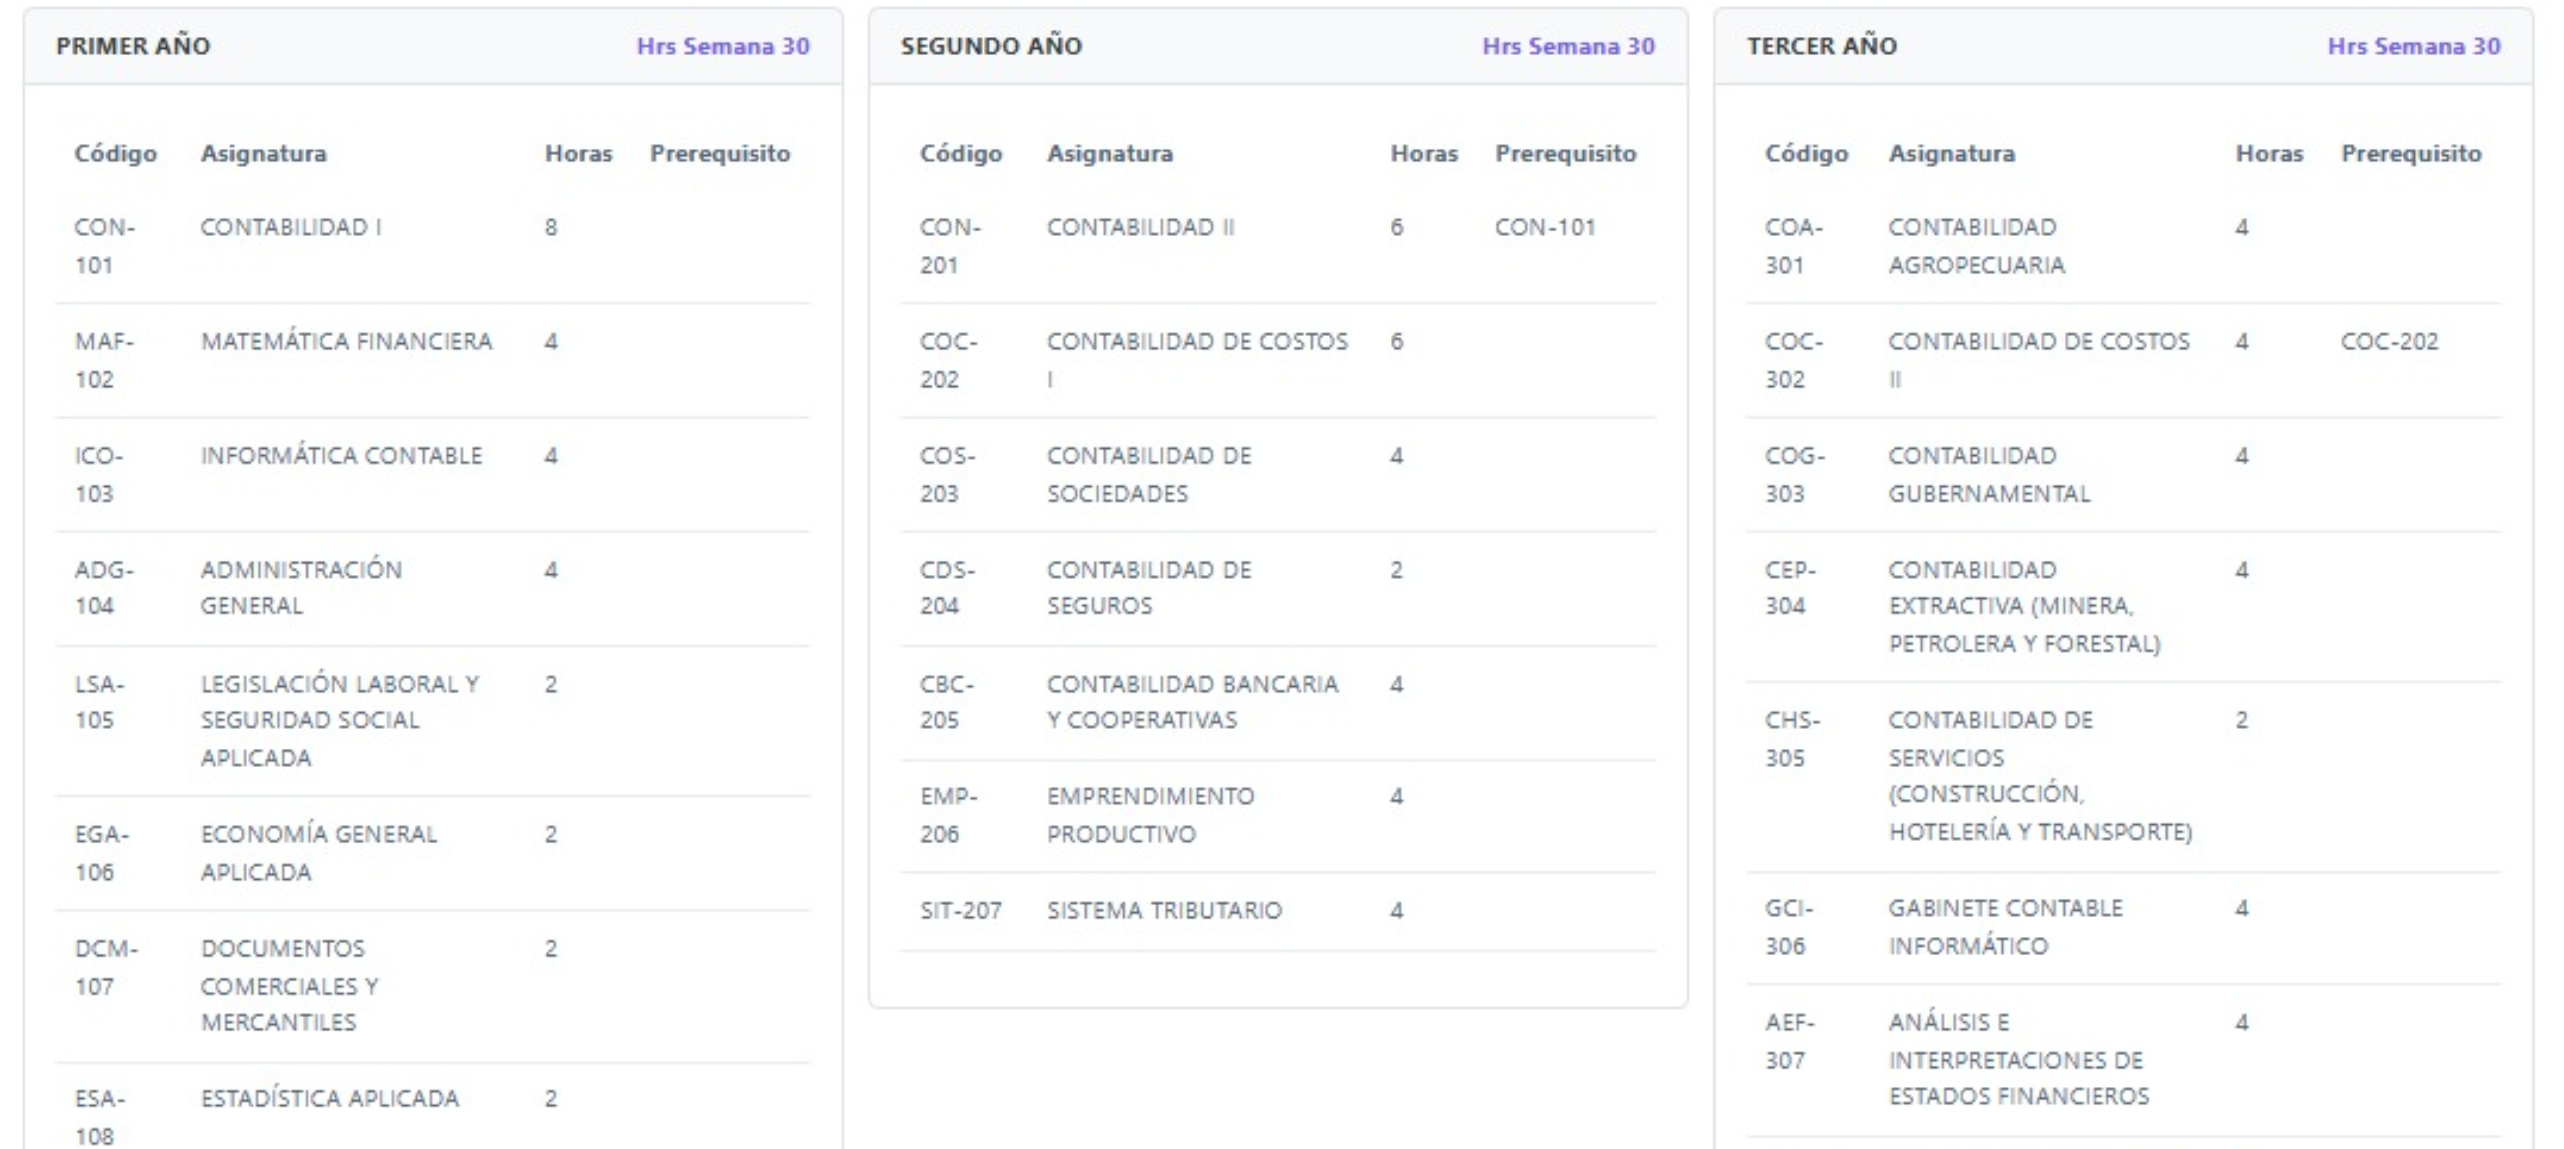Click the EMPRENDIMIENTO PRODUCTIVO subject

1150,814
